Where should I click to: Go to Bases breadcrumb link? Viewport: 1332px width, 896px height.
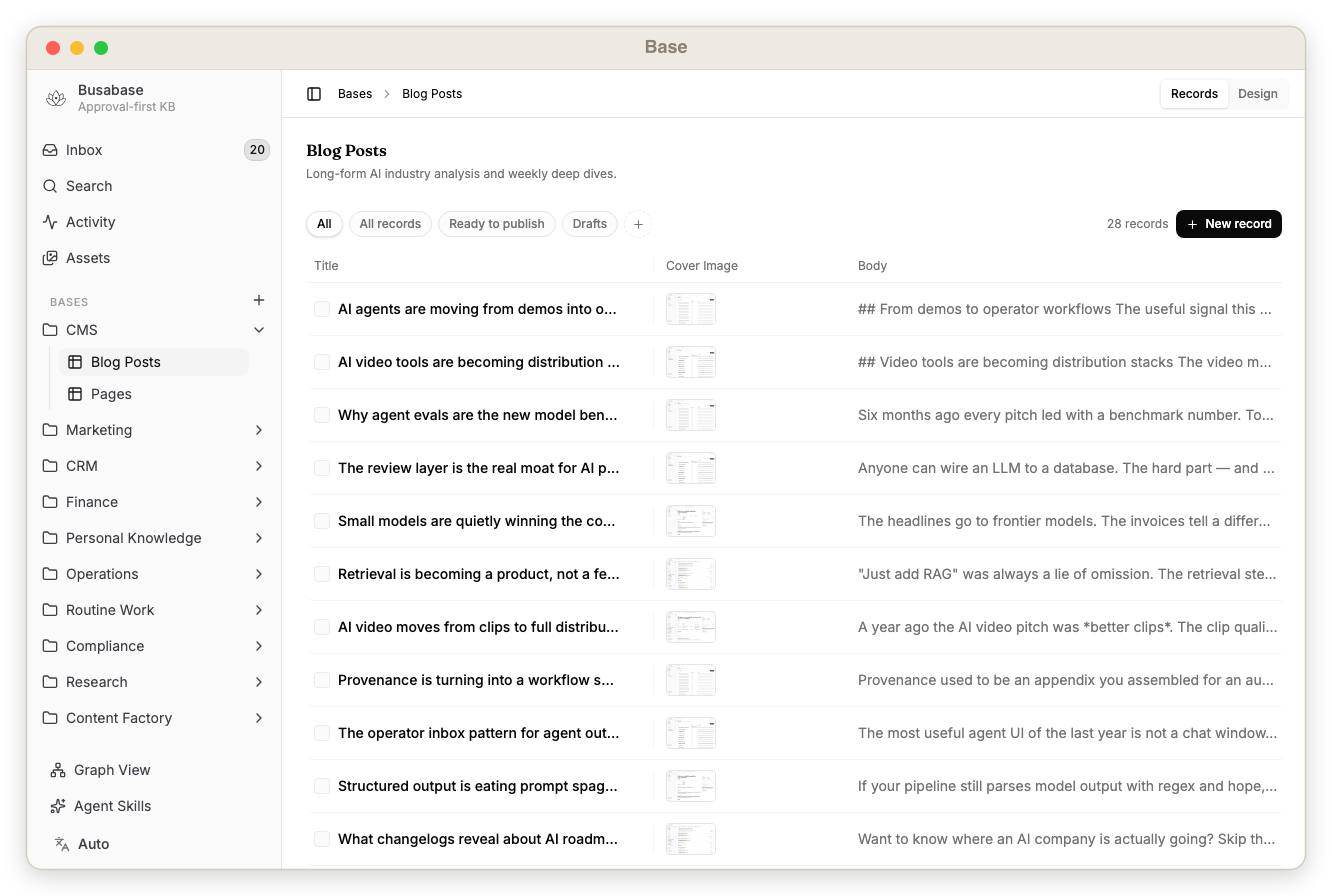355,94
